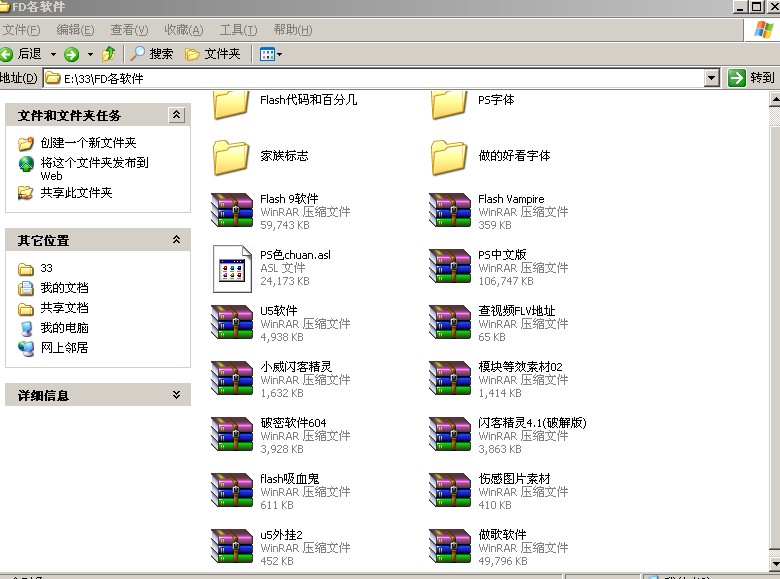
Task: Select the PS中文版 RAR archive icon
Action: (x=450, y=267)
